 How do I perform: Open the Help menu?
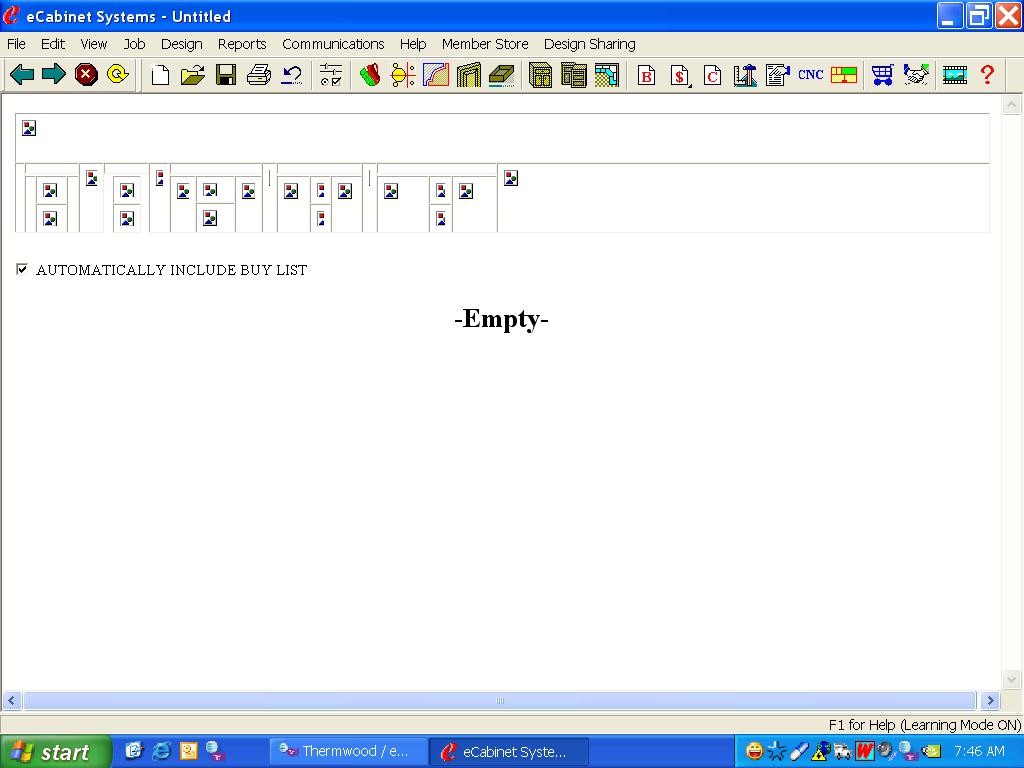point(413,44)
